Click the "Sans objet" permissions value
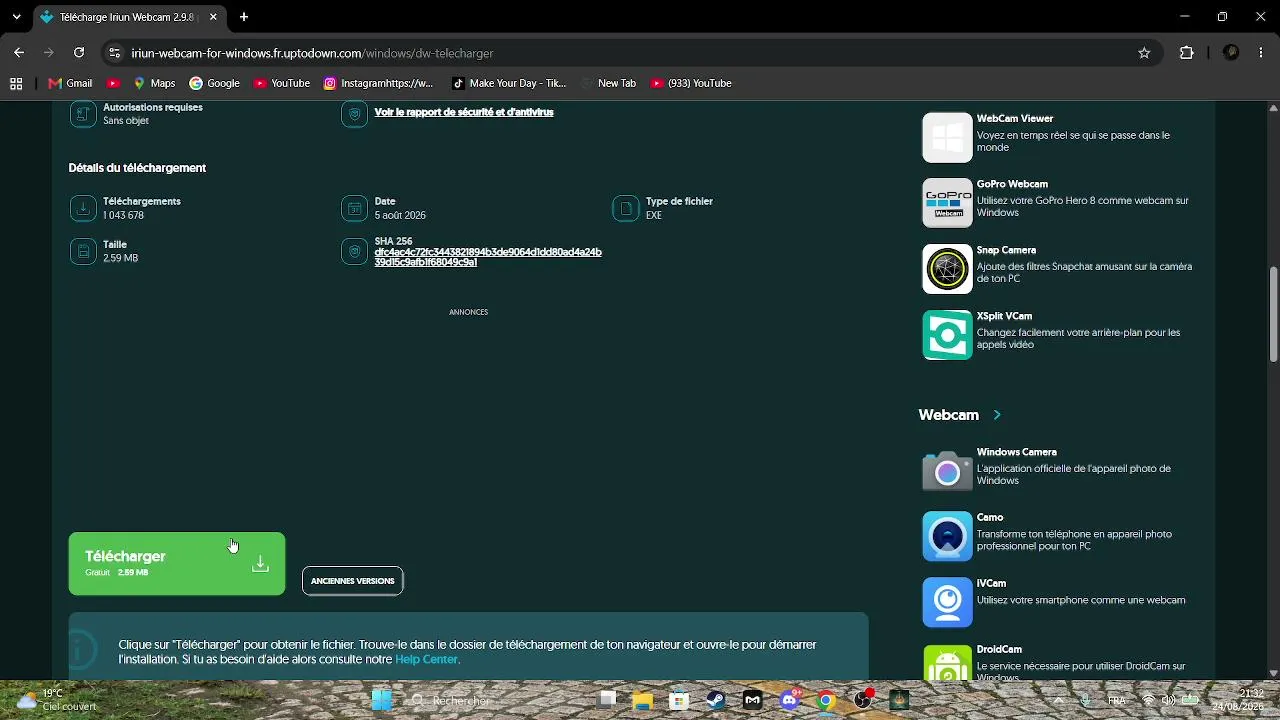 click(x=126, y=121)
